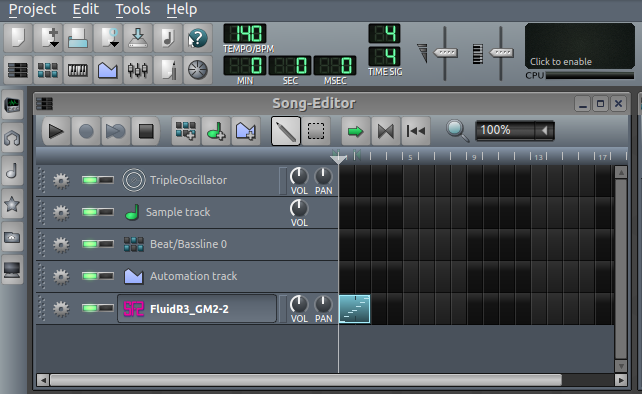Open Instrument plugins sidebar tab
This screenshot has width=642, height=394.
tap(12, 106)
